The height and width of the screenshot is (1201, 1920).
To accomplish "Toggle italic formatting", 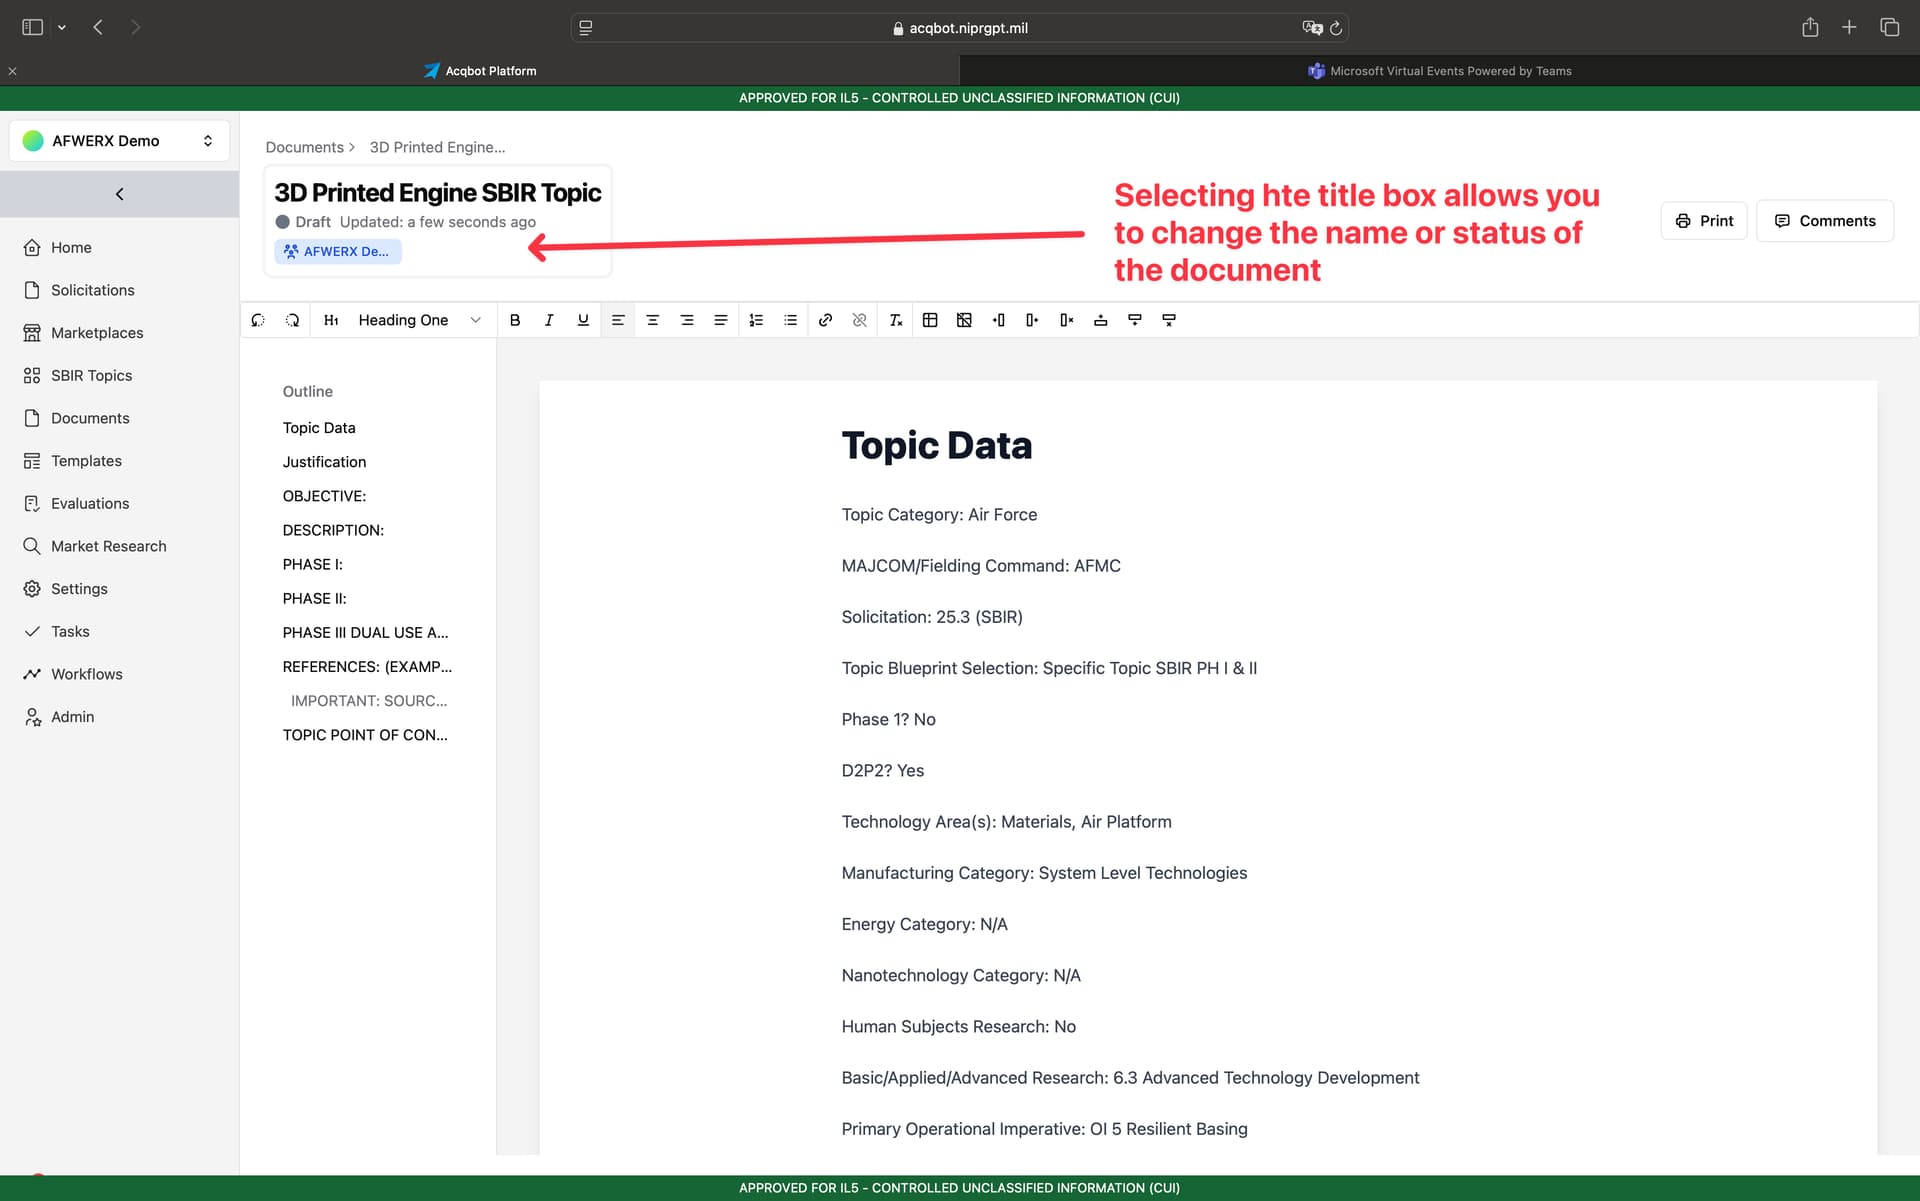I will pyautogui.click(x=549, y=320).
